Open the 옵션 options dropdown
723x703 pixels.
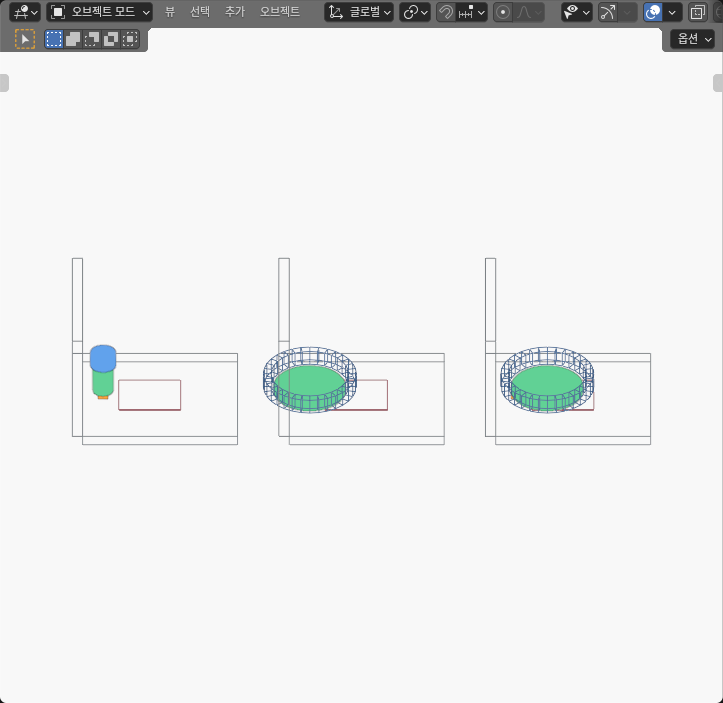click(x=692, y=39)
